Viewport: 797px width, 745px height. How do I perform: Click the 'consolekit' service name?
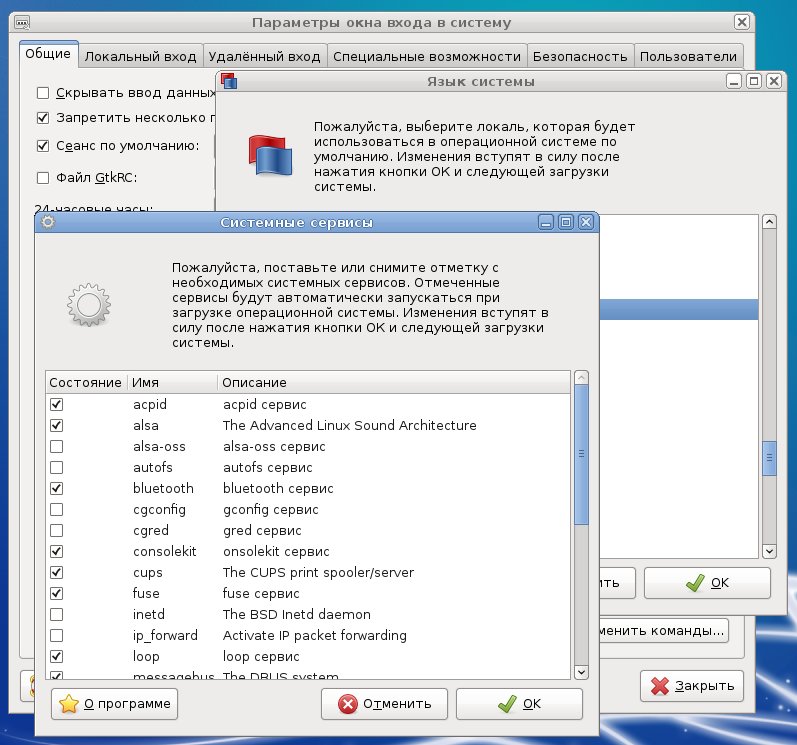click(x=165, y=551)
